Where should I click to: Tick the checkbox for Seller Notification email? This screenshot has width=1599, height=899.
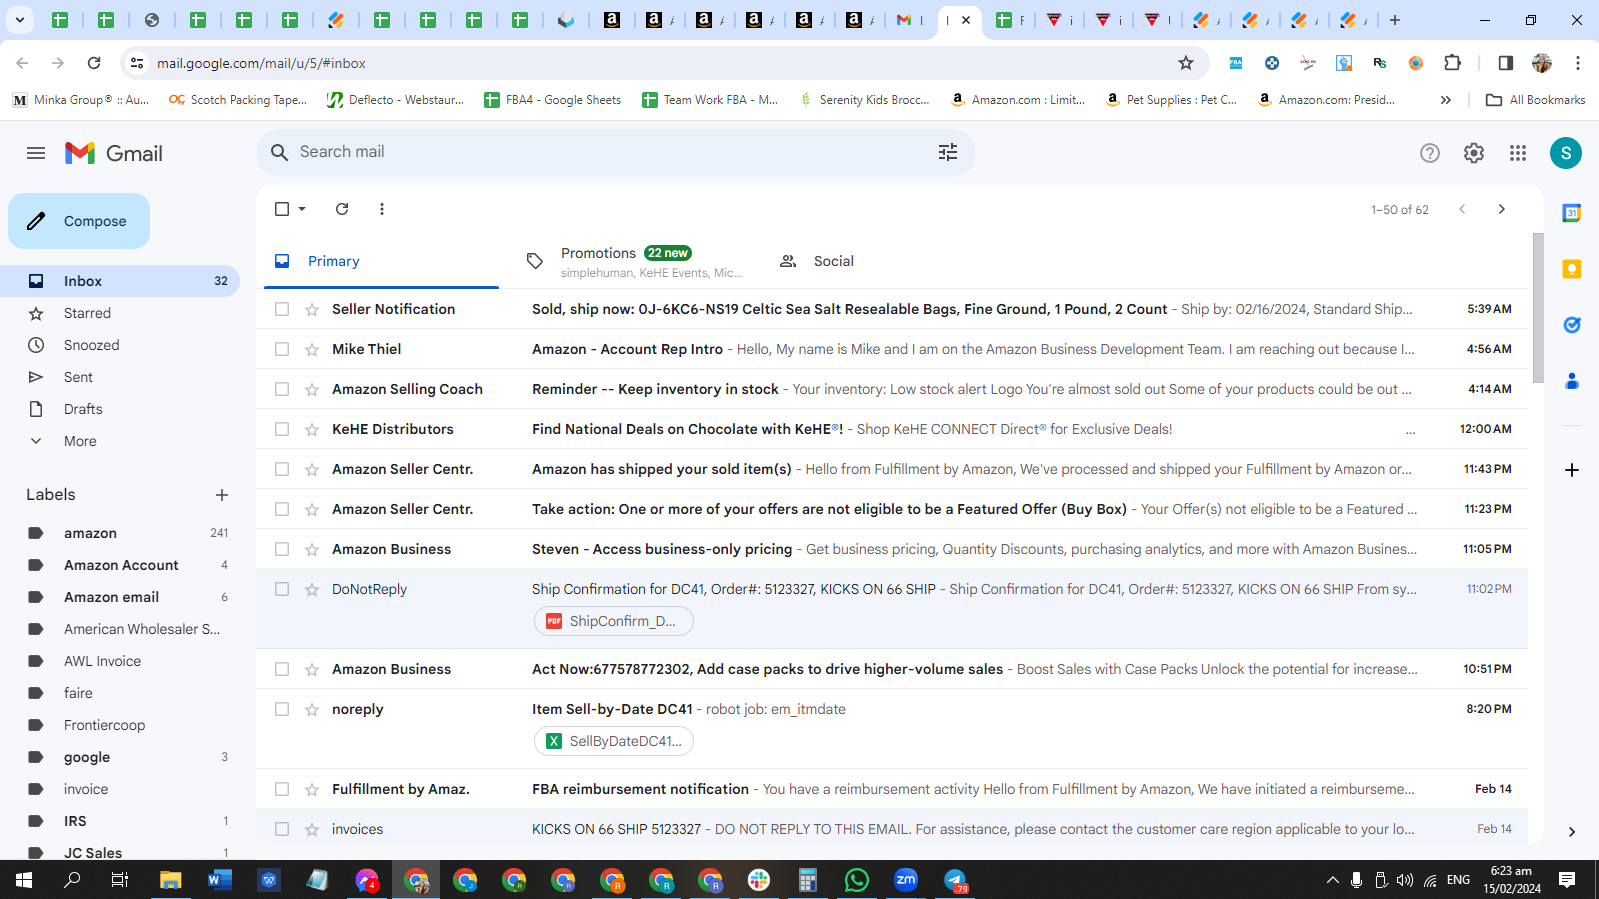pyautogui.click(x=282, y=309)
